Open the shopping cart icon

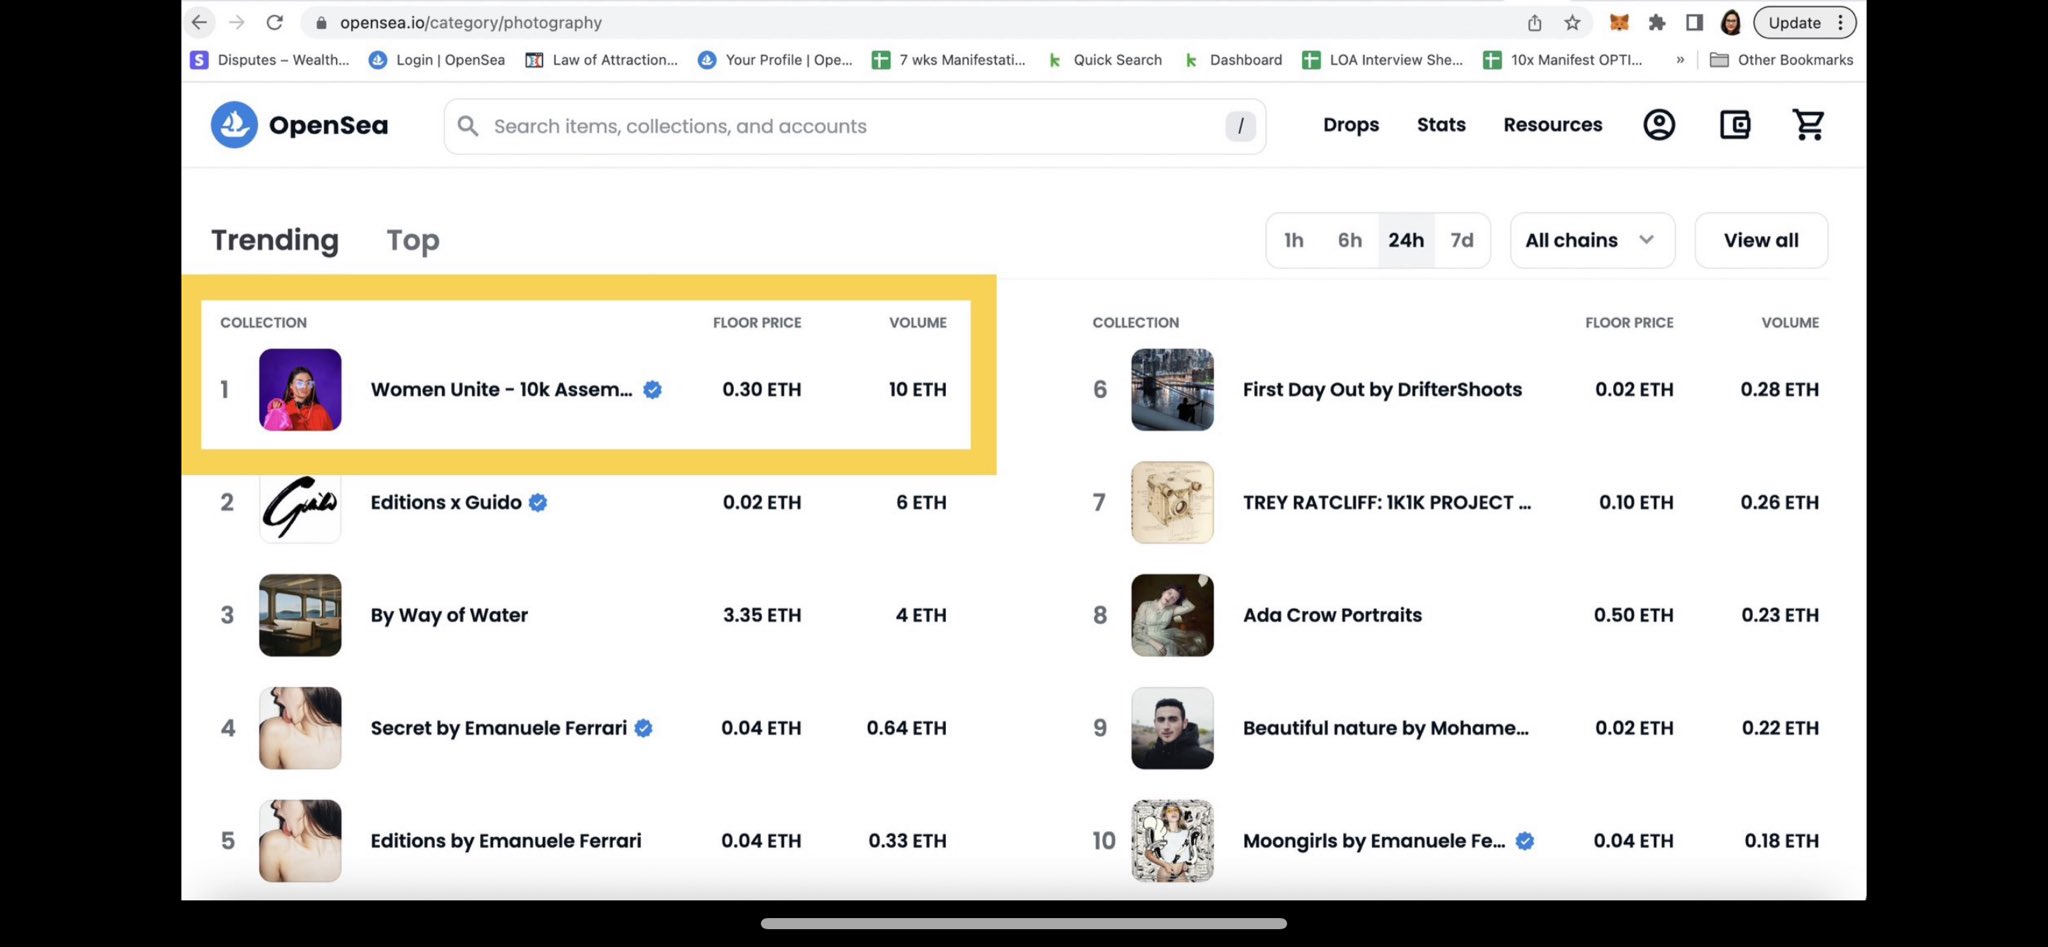tap(1809, 125)
